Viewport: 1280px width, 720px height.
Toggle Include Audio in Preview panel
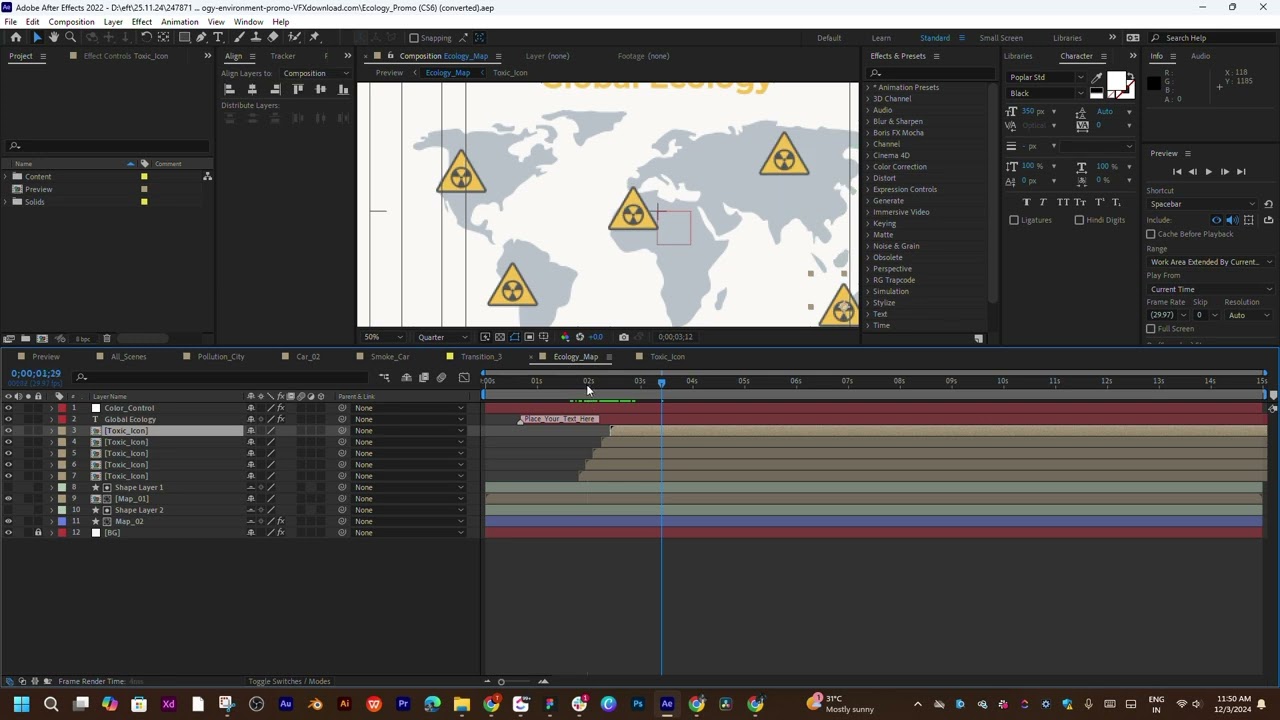click(x=1232, y=220)
